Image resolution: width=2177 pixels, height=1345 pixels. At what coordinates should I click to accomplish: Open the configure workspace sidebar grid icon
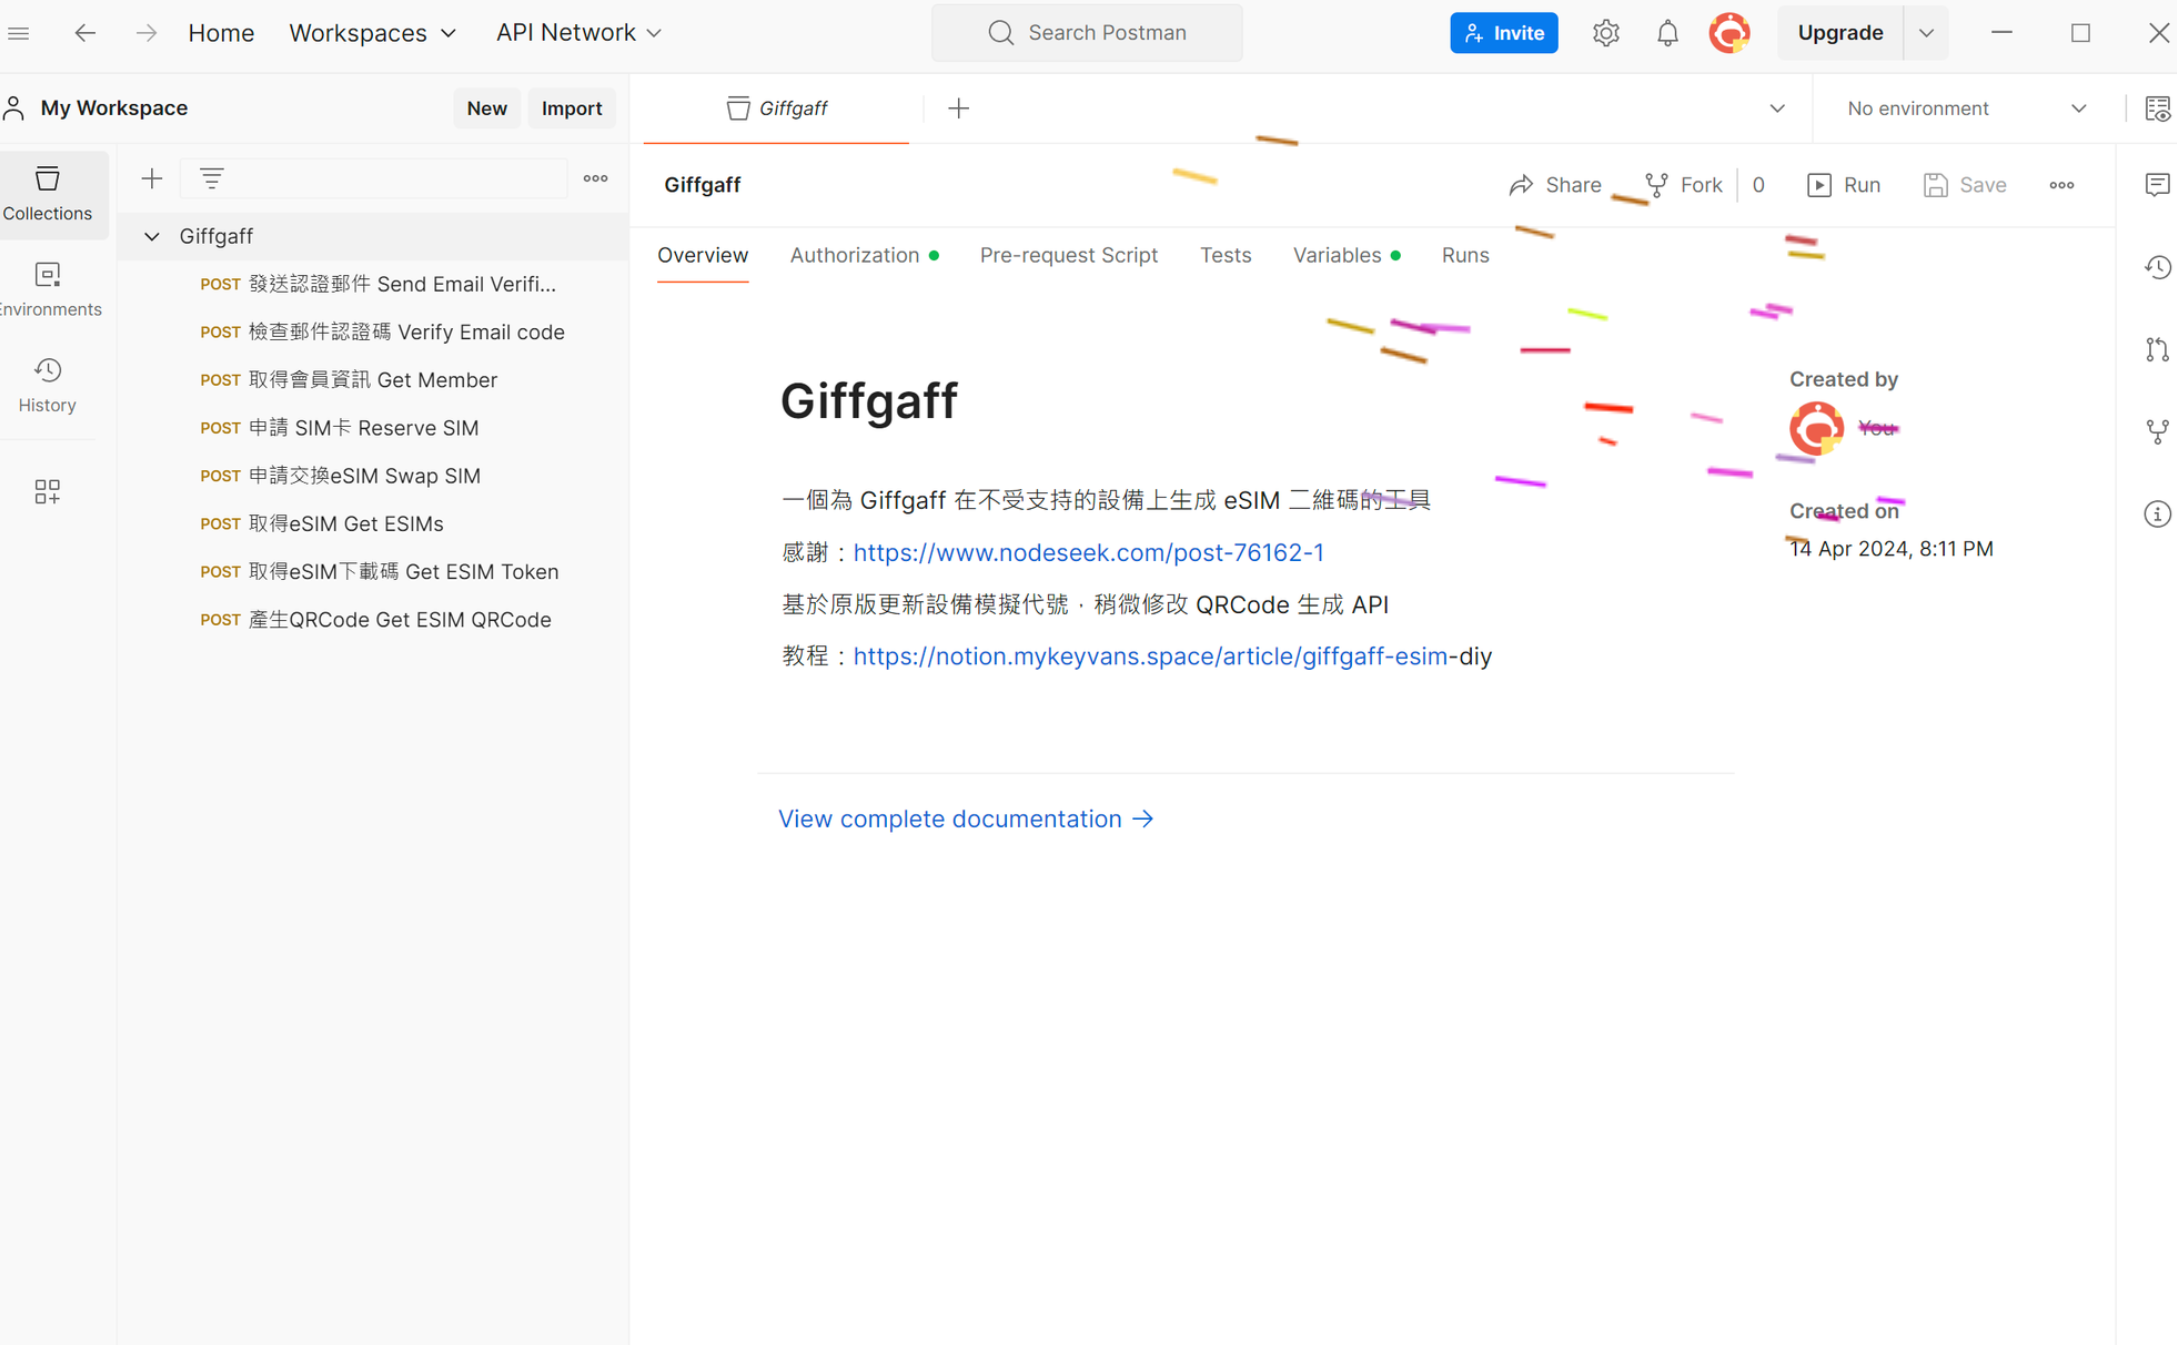tap(47, 491)
